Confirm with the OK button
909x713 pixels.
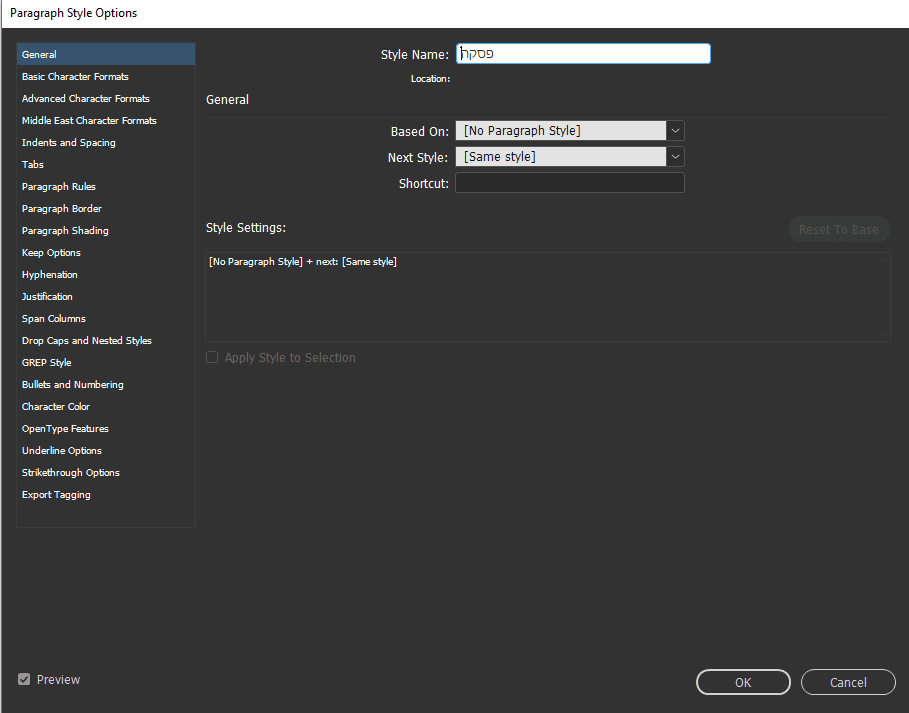pos(743,682)
